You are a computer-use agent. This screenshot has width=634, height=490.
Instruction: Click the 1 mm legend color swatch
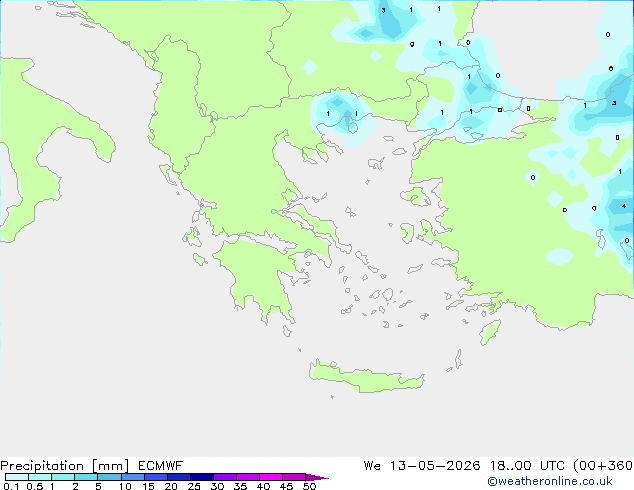click(x=63, y=477)
